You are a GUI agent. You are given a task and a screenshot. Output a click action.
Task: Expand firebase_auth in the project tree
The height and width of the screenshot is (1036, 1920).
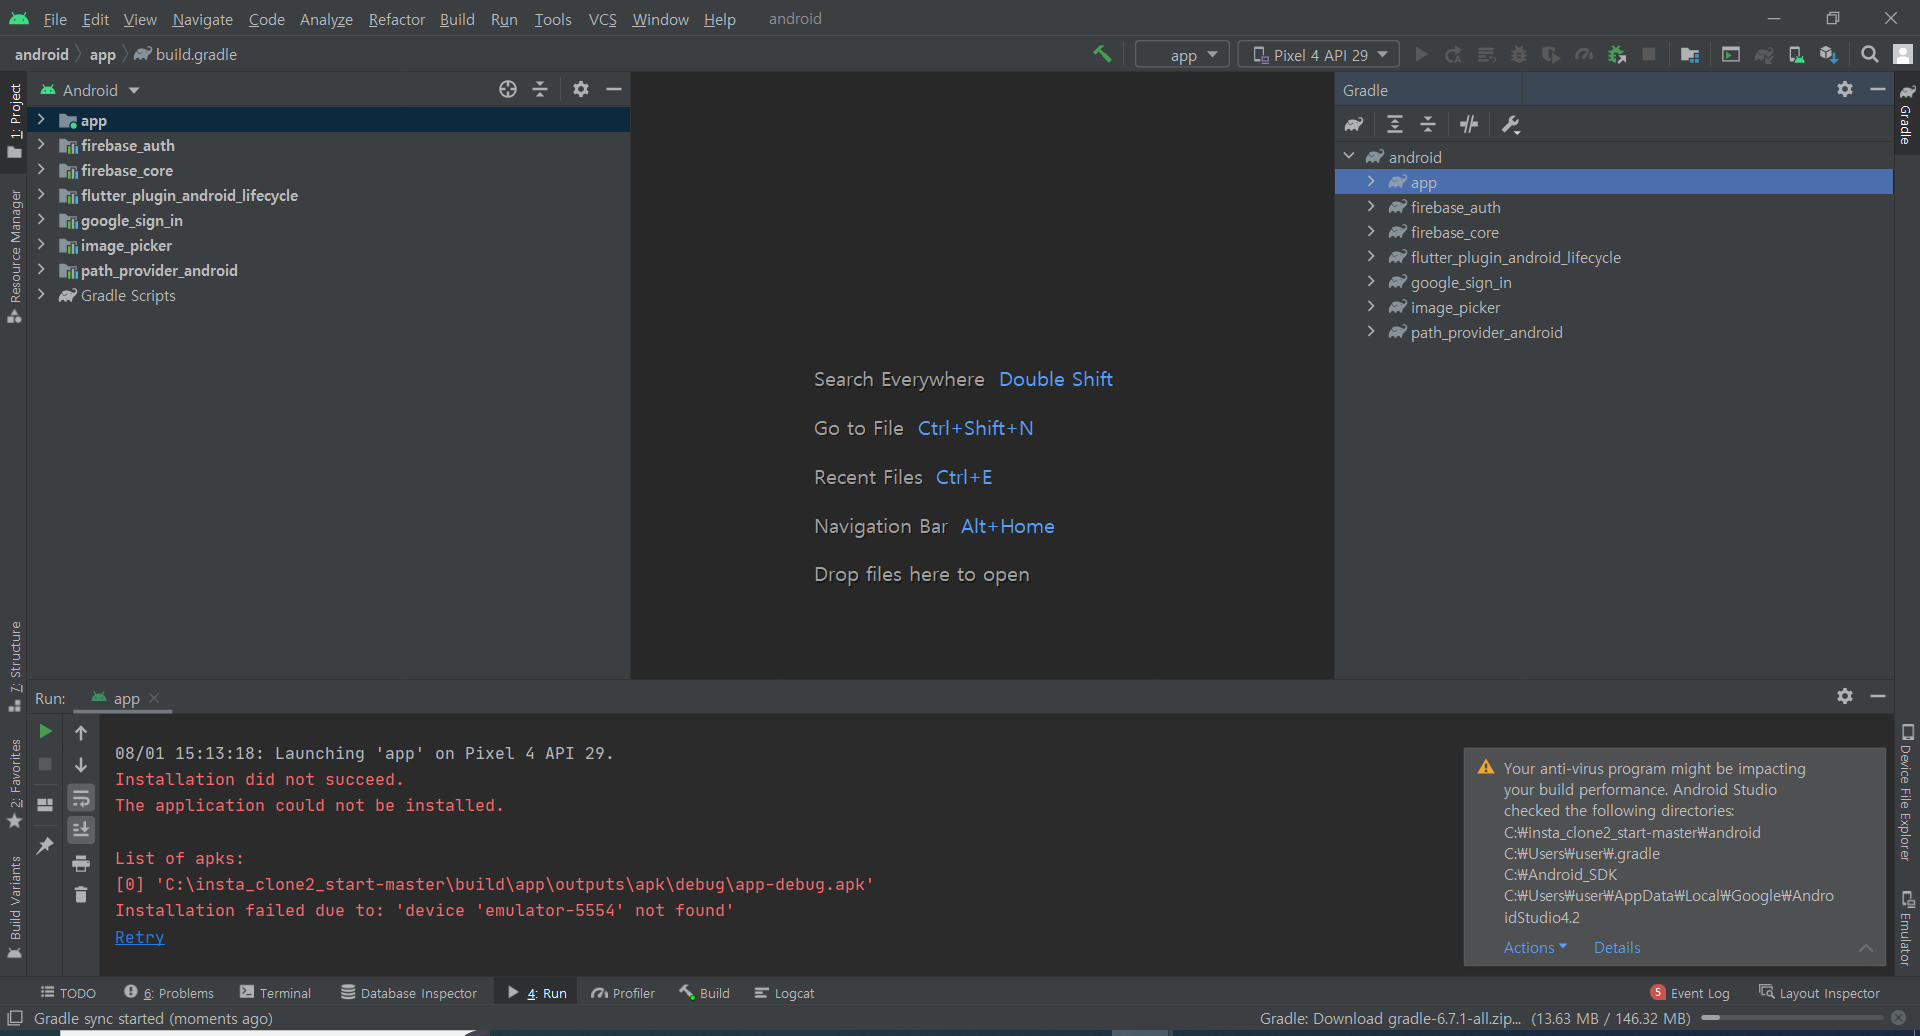41,145
